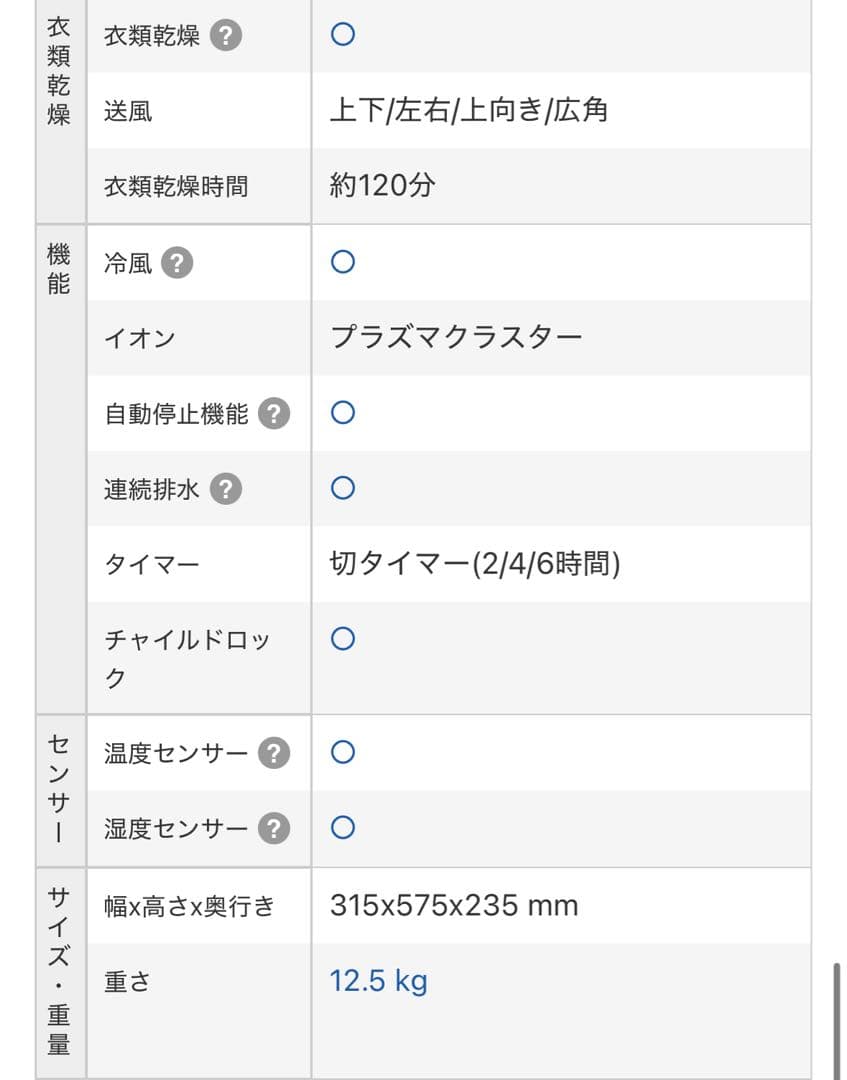Select the 冷風 availability circle

tap(342, 261)
